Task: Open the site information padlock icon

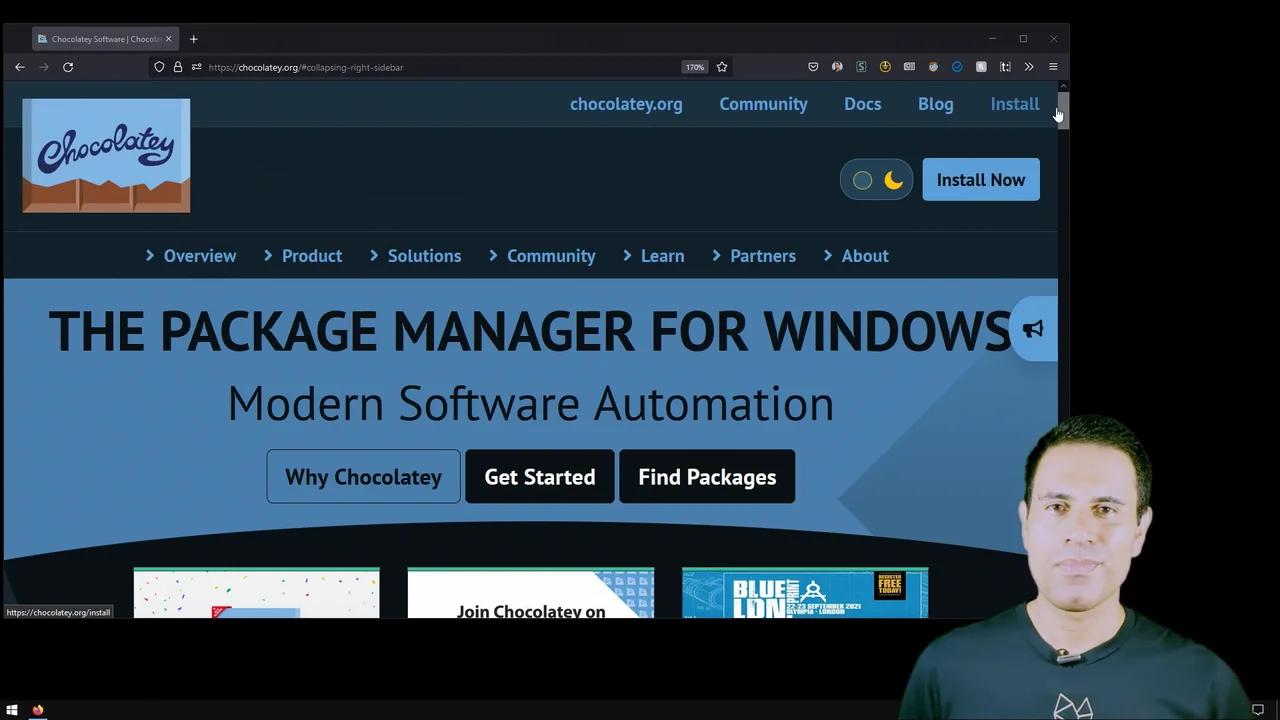Action: [178, 67]
